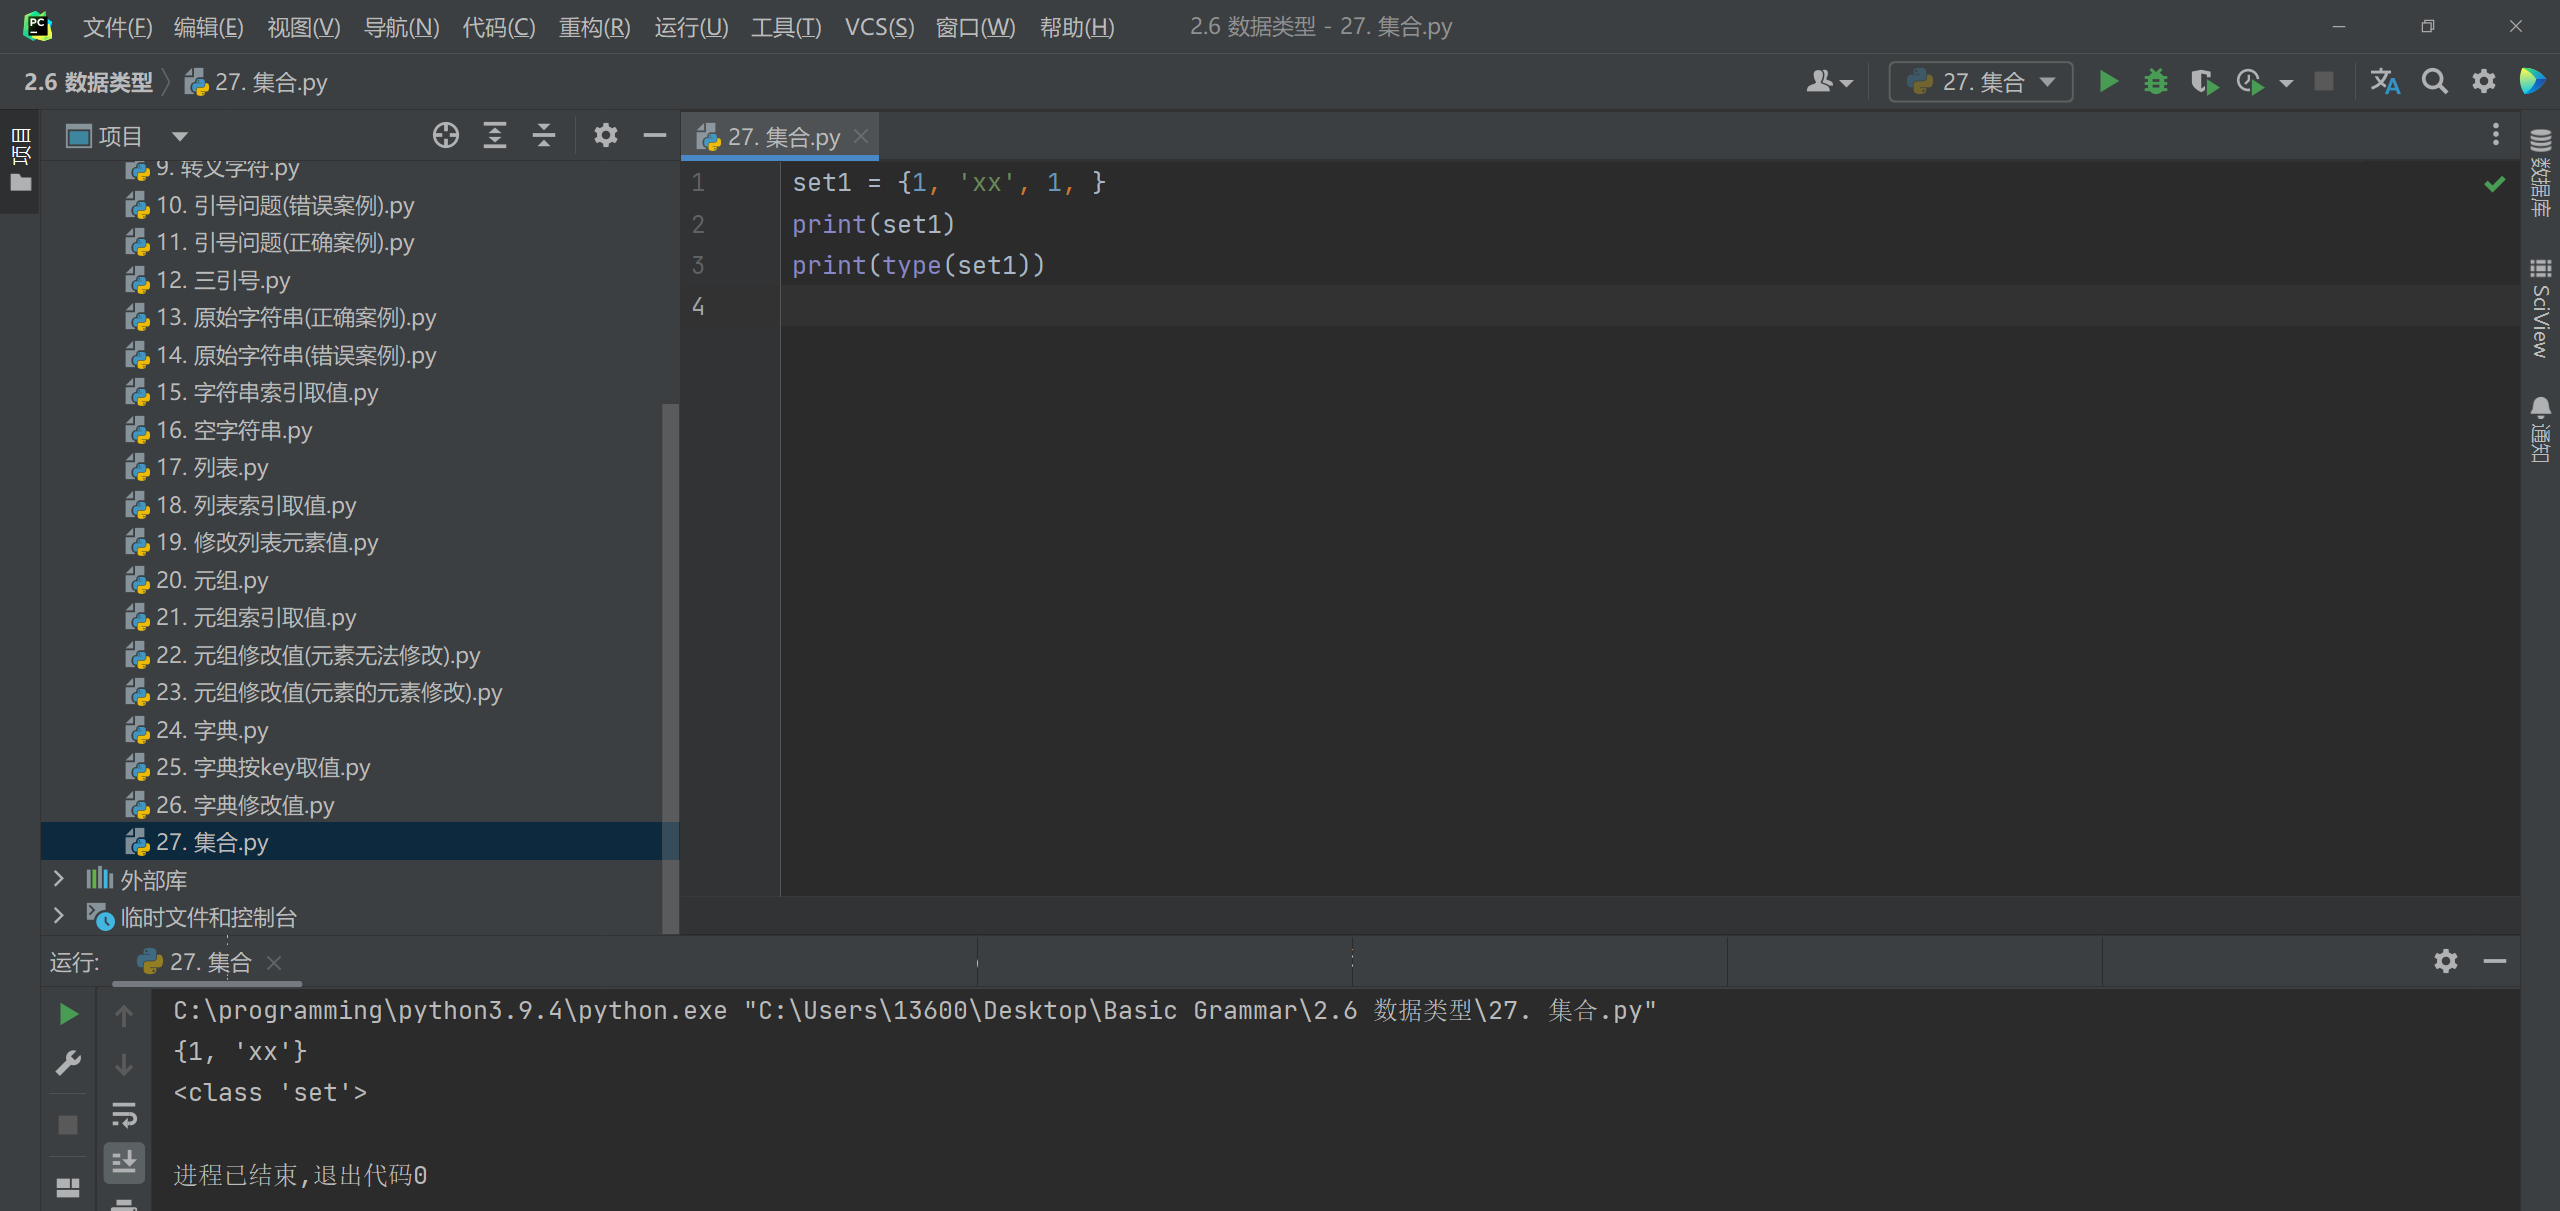Screen dimensions: 2560x1211
Task: Hide the run panel with minus icon
Action: click(2495, 961)
